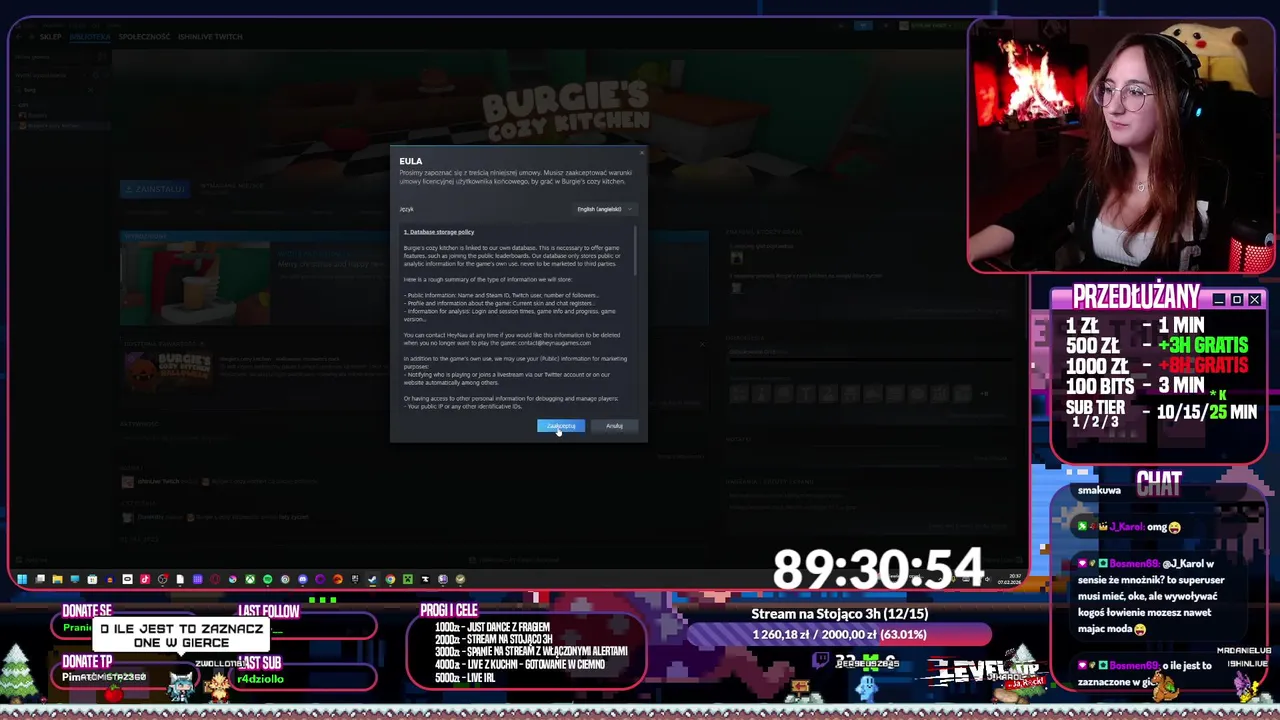Switch to Steam via its taskbar icon

pyautogui.click(x=372, y=579)
